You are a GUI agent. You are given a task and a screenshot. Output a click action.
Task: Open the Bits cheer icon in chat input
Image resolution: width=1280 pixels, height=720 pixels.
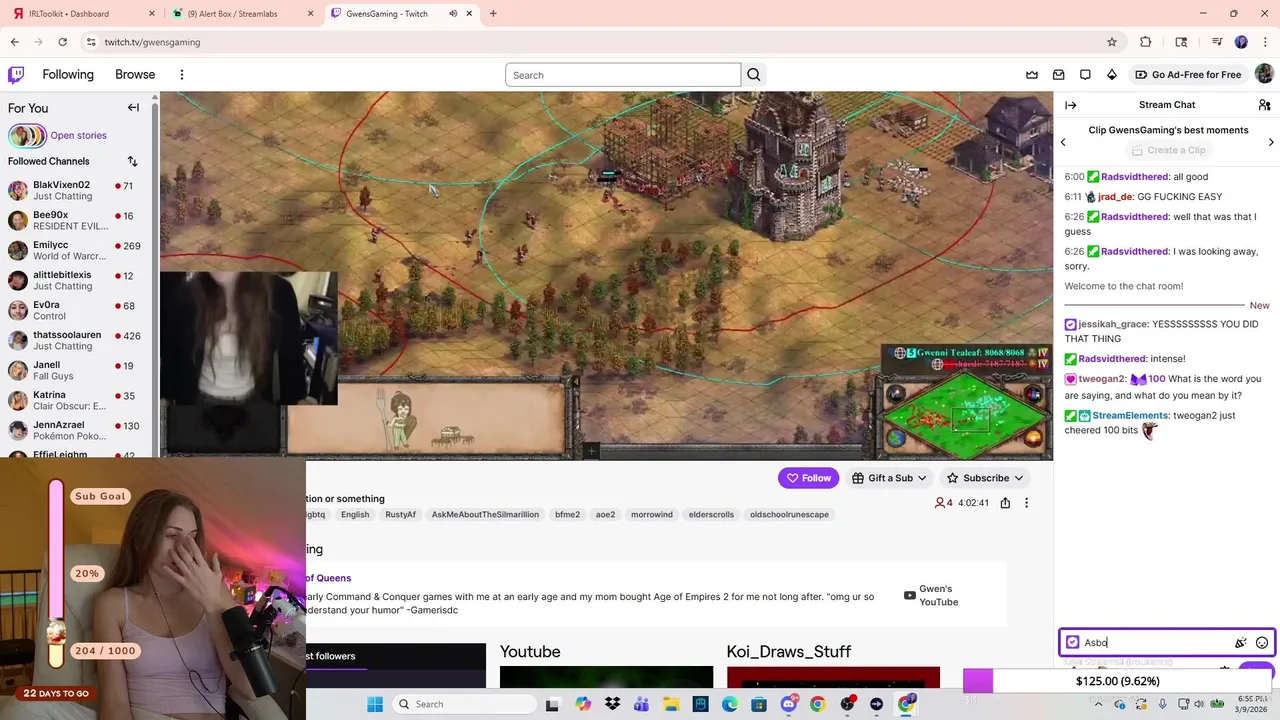[x=1240, y=643]
